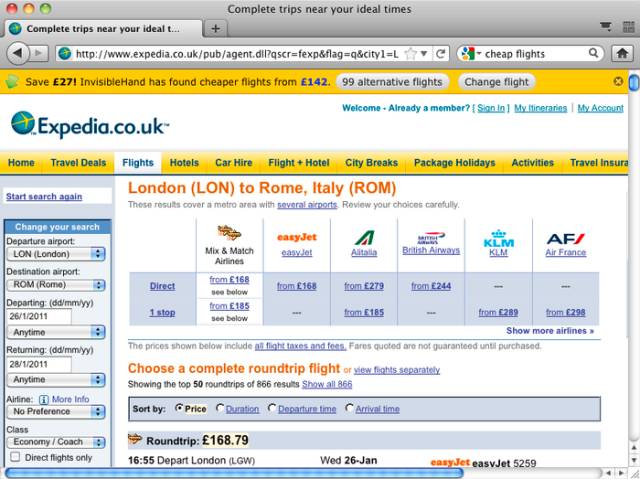The width and height of the screenshot is (640, 479).
Task: Open the Home navigation tab
Action: [21, 163]
